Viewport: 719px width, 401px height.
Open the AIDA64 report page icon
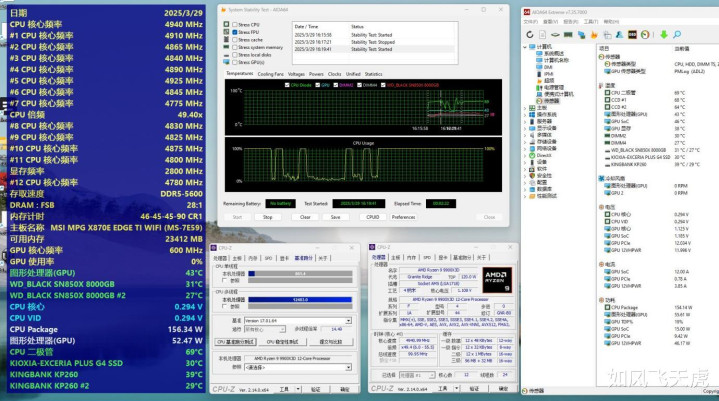pos(542,34)
